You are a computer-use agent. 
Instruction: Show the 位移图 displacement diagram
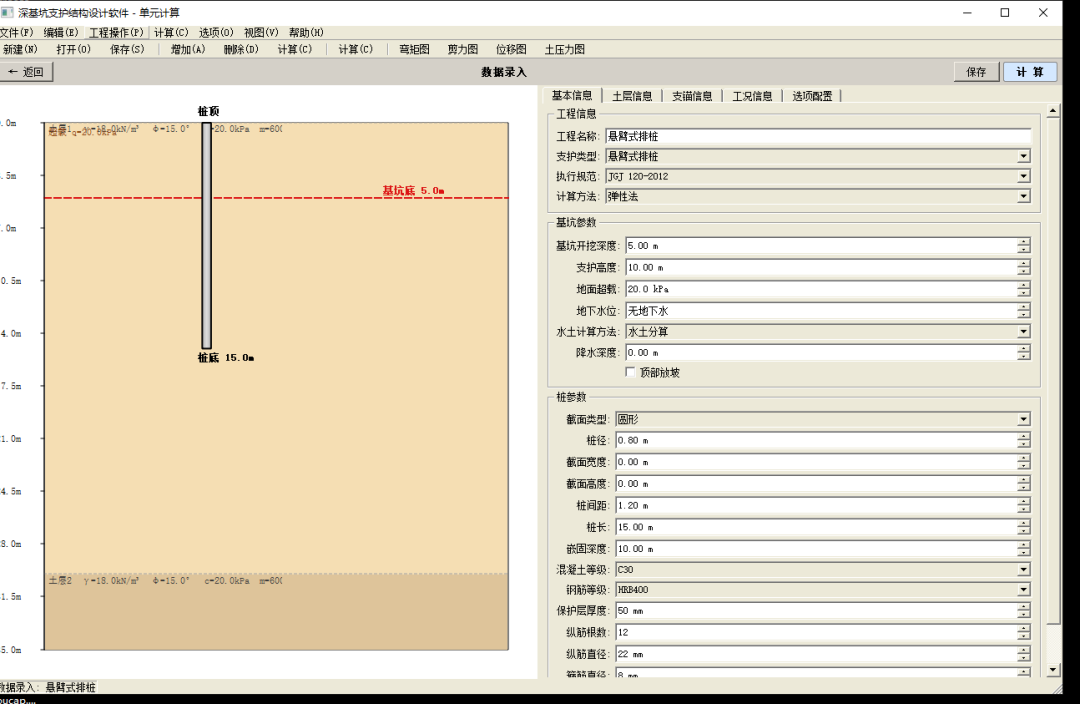point(511,50)
